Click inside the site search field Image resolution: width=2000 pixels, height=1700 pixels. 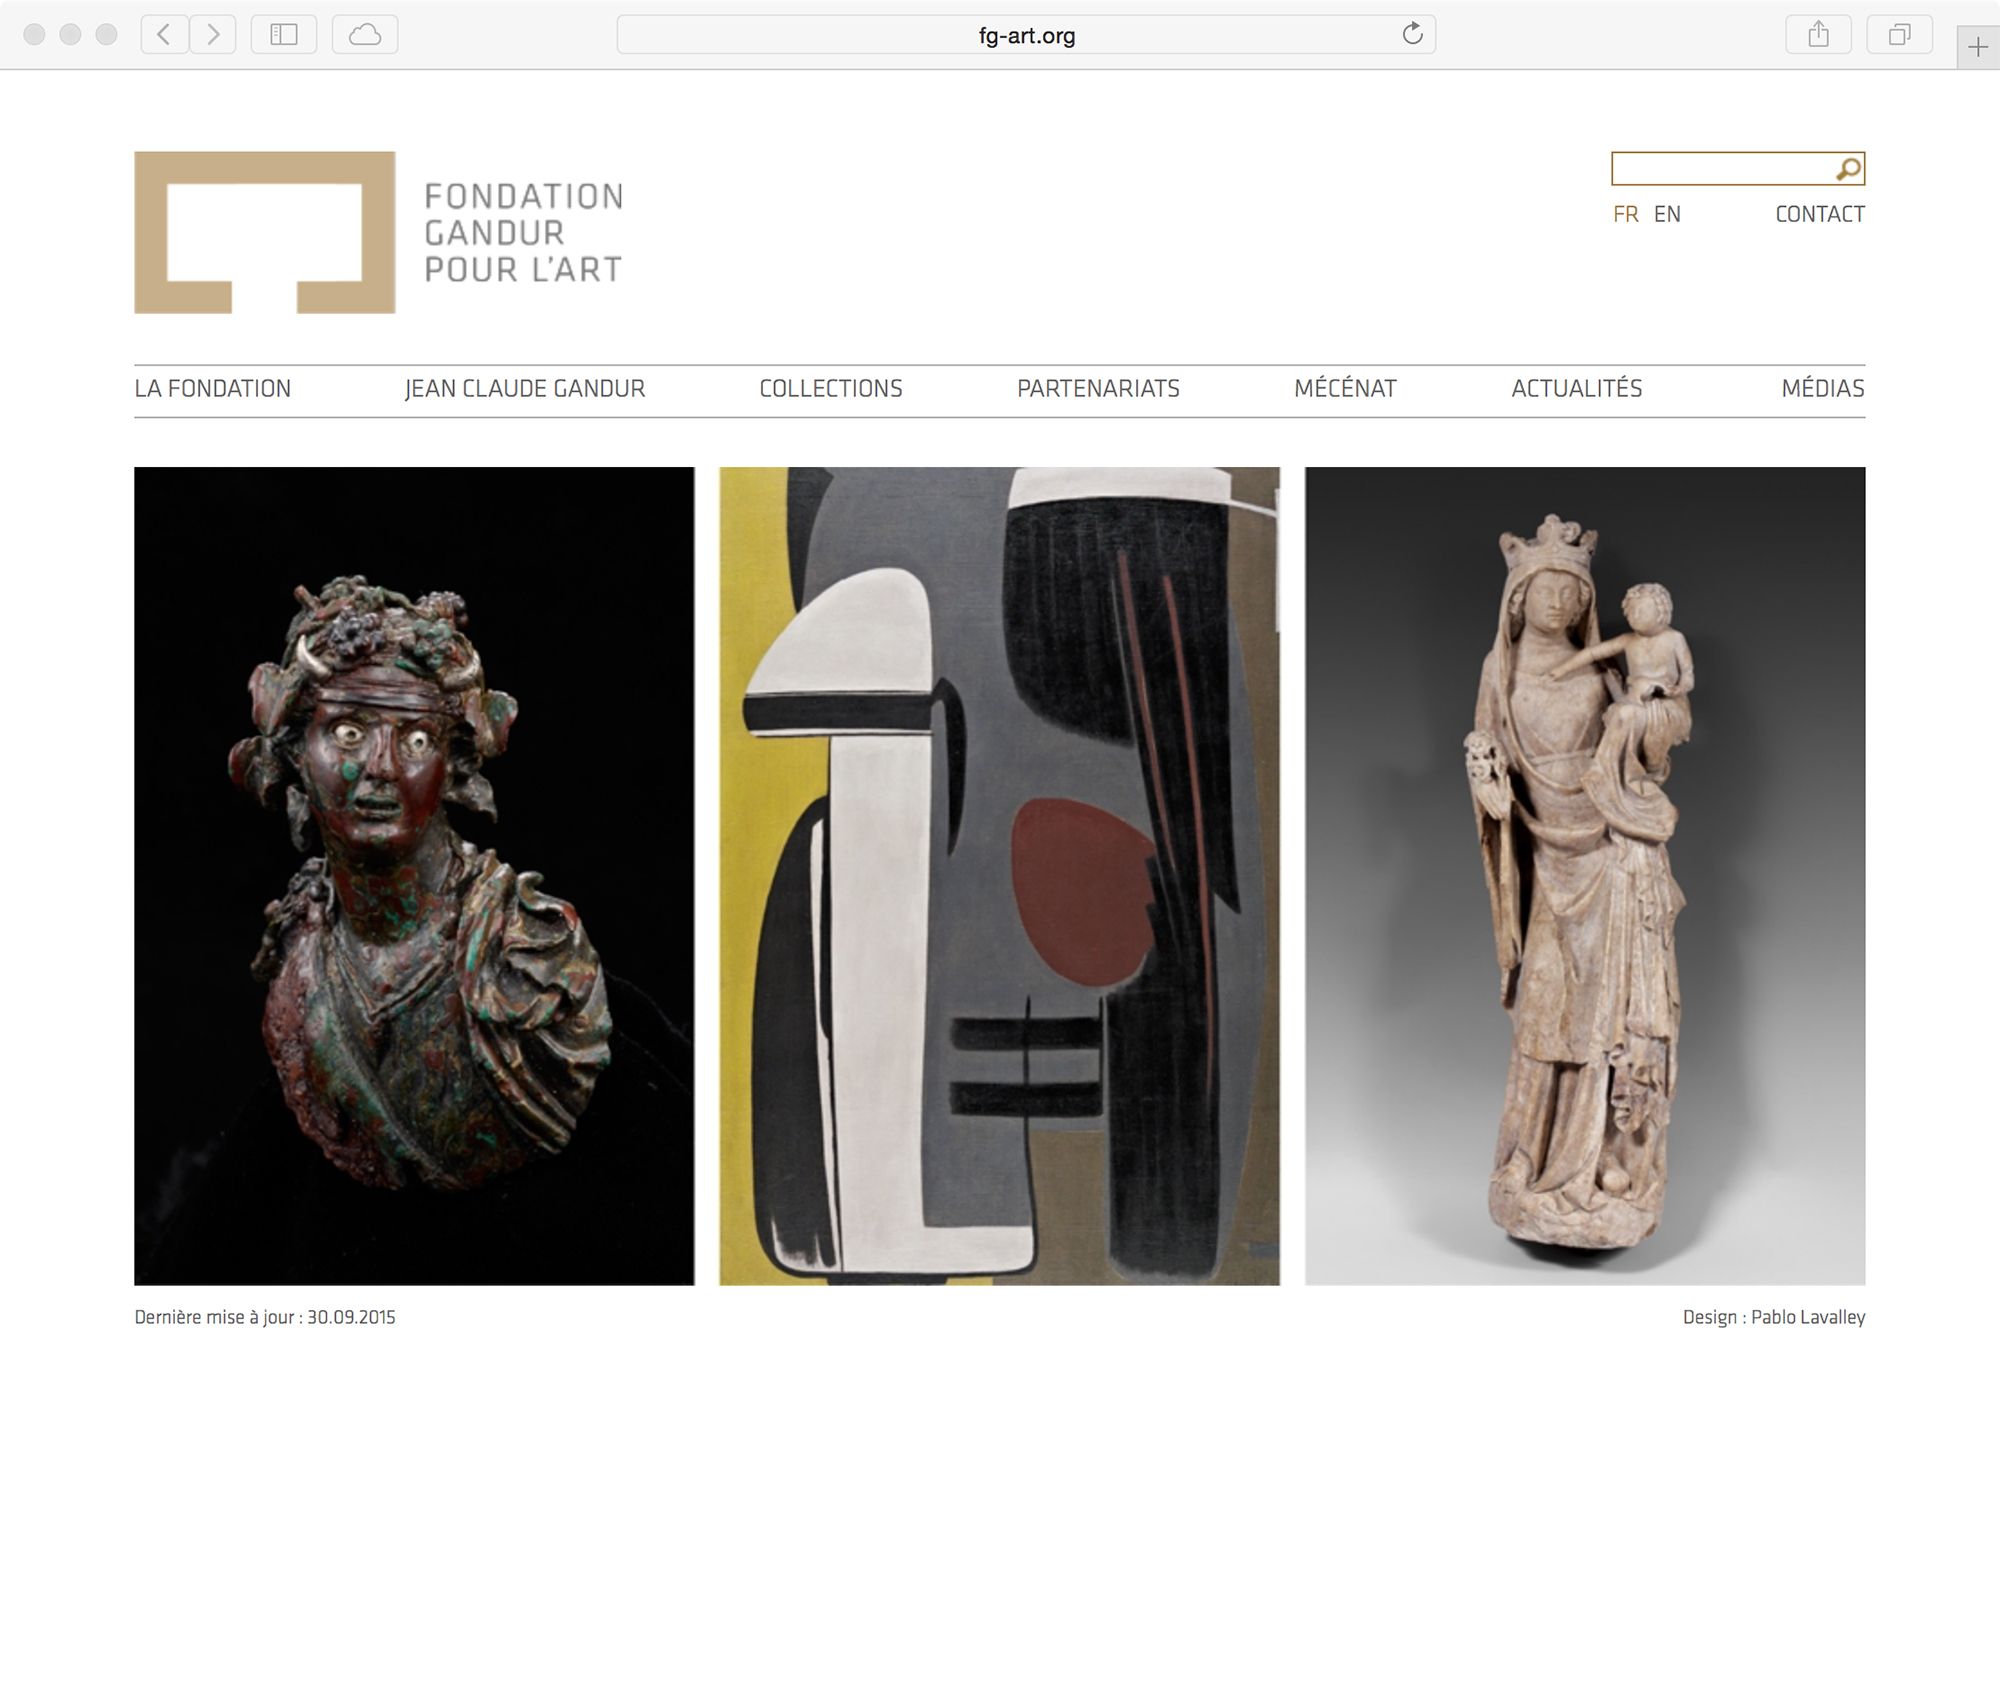(x=1722, y=169)
